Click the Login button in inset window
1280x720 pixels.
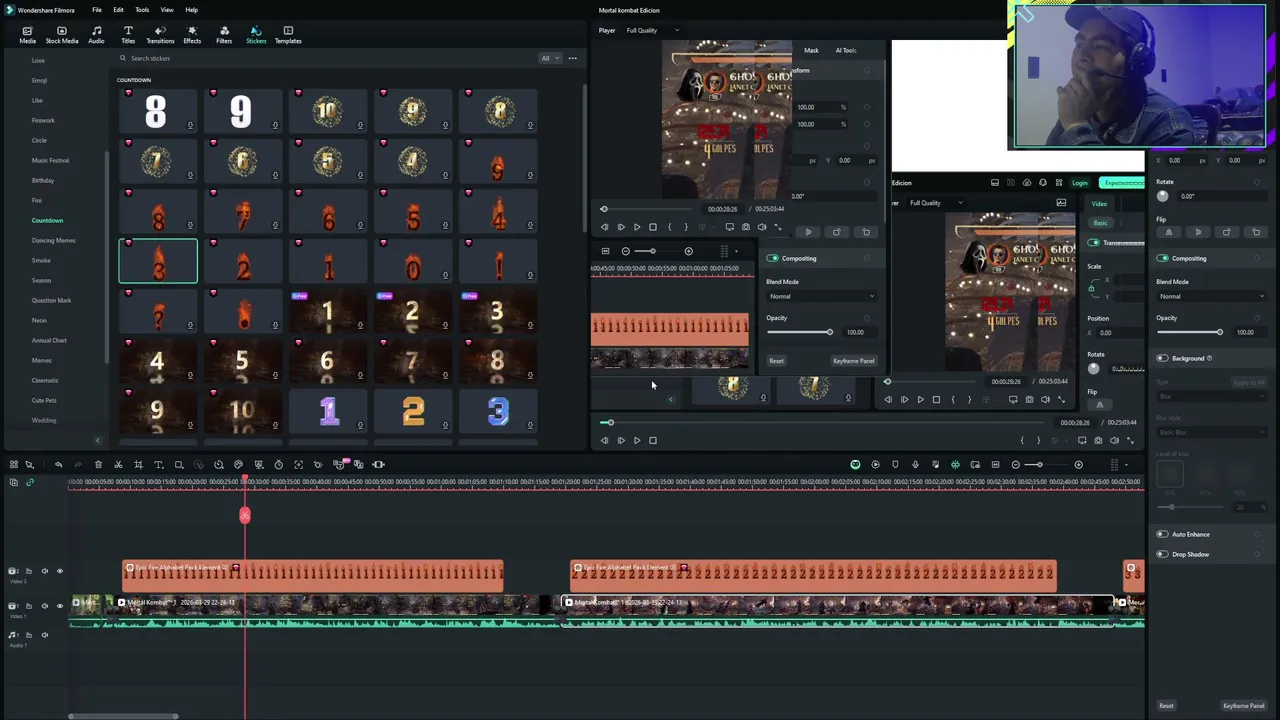pyautogui.click(x=1080, y=183)
